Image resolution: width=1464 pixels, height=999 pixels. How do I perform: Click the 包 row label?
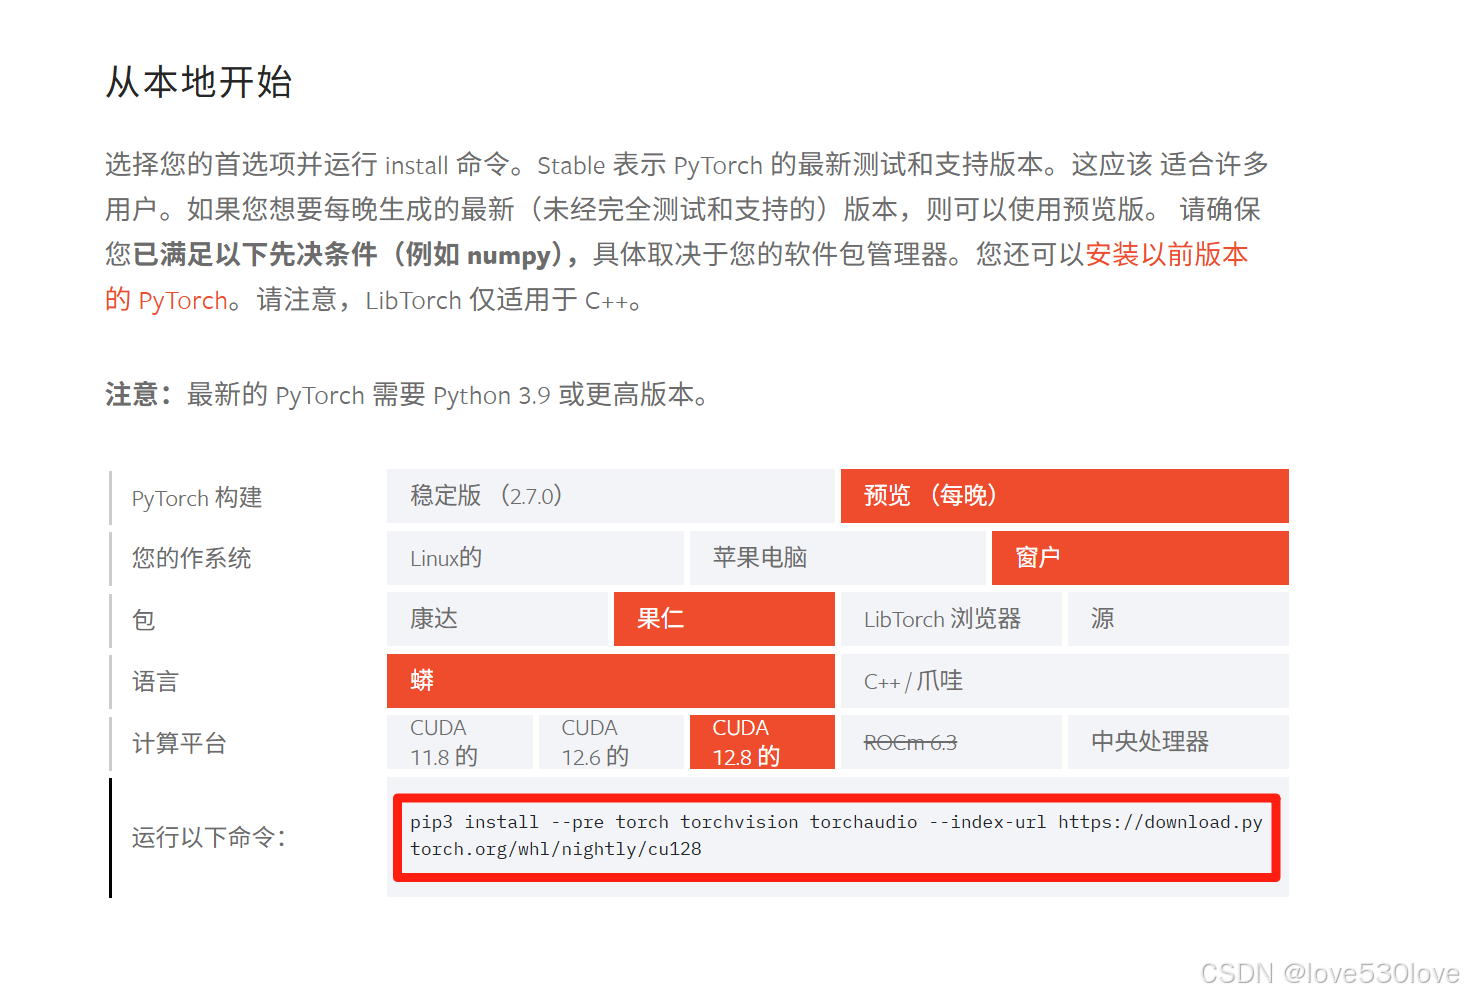[x=144, y=620]
